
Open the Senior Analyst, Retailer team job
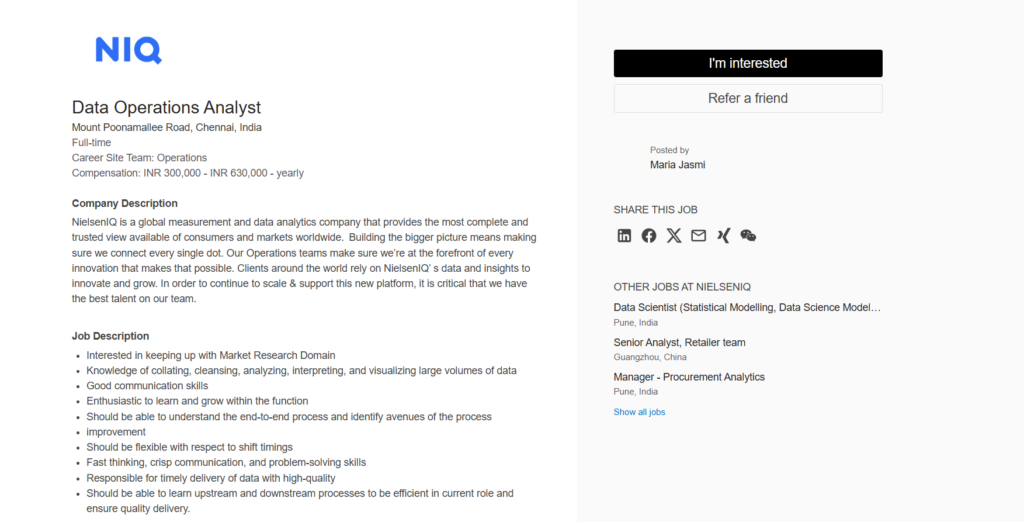click(679, 342)
